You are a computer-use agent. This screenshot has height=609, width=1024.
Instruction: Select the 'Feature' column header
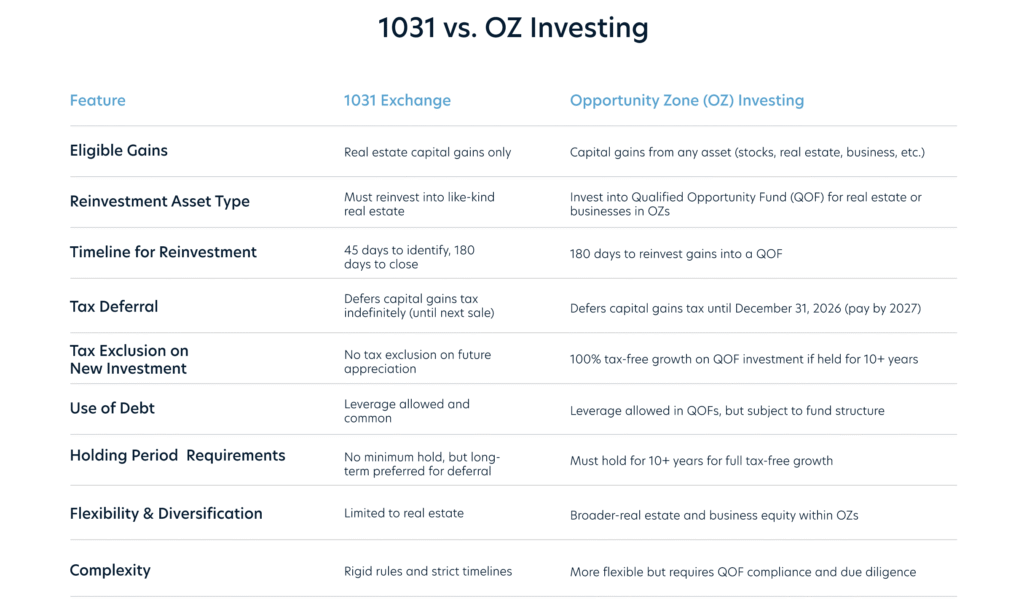97,100
